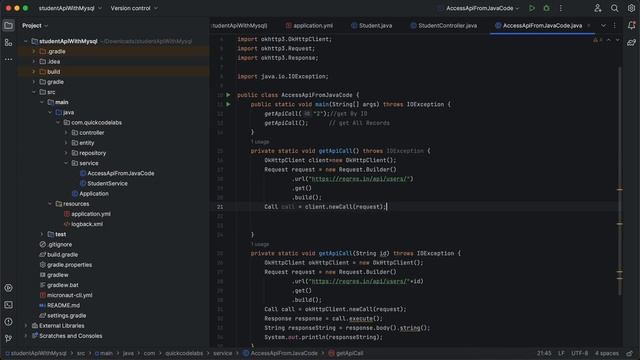Change UTF-8 file encoding

580,353
